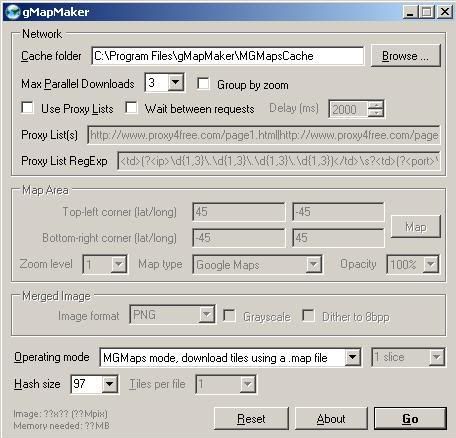456x438 pixels.
Task: Close the gMapMaker window
Action: point(445,12)
